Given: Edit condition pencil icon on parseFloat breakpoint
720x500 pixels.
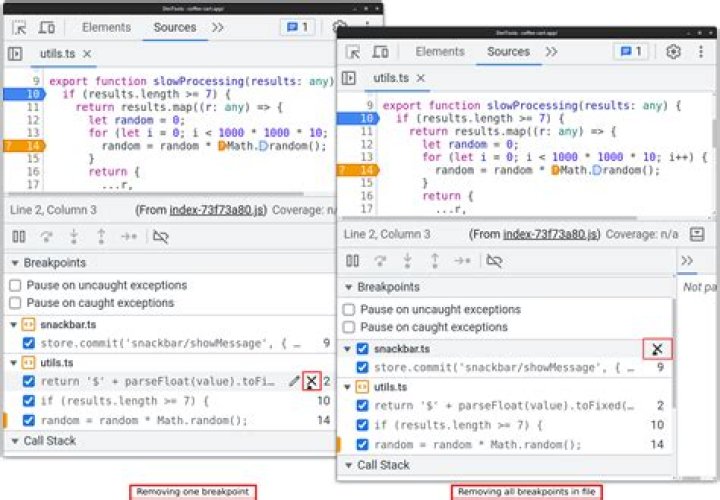Looking at the screenshot, I should (294, 381).
